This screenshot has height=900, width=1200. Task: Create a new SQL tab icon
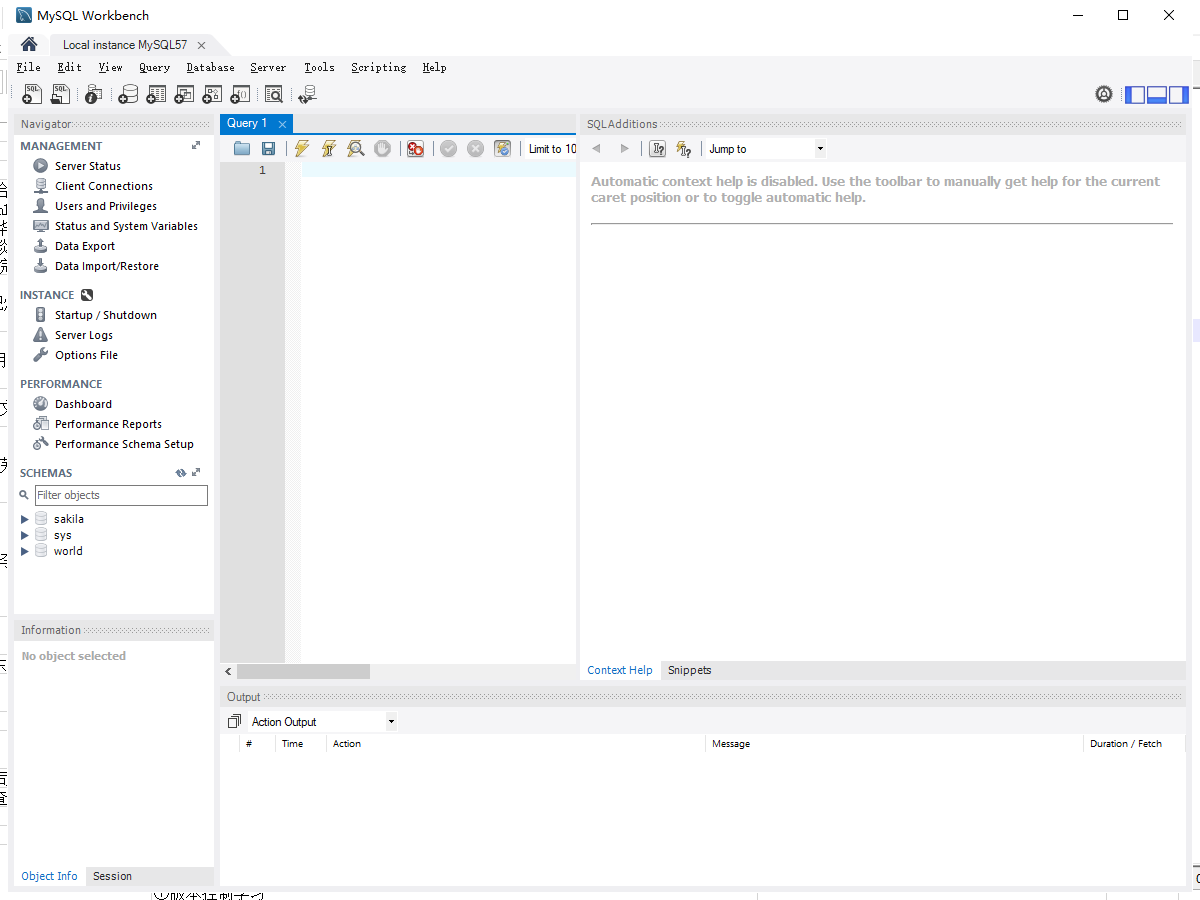[x=32, y=94]
